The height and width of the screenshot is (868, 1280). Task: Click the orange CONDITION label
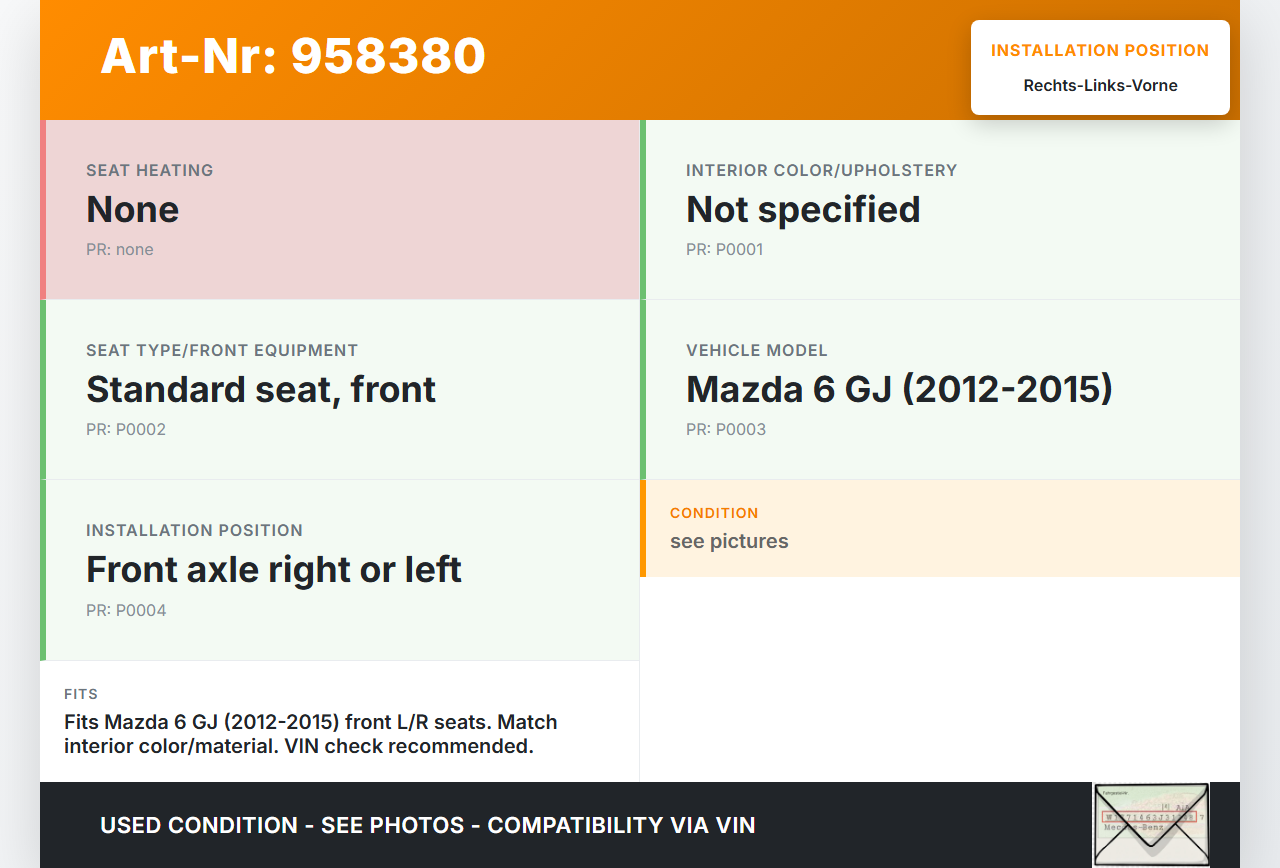coord(714,513)
